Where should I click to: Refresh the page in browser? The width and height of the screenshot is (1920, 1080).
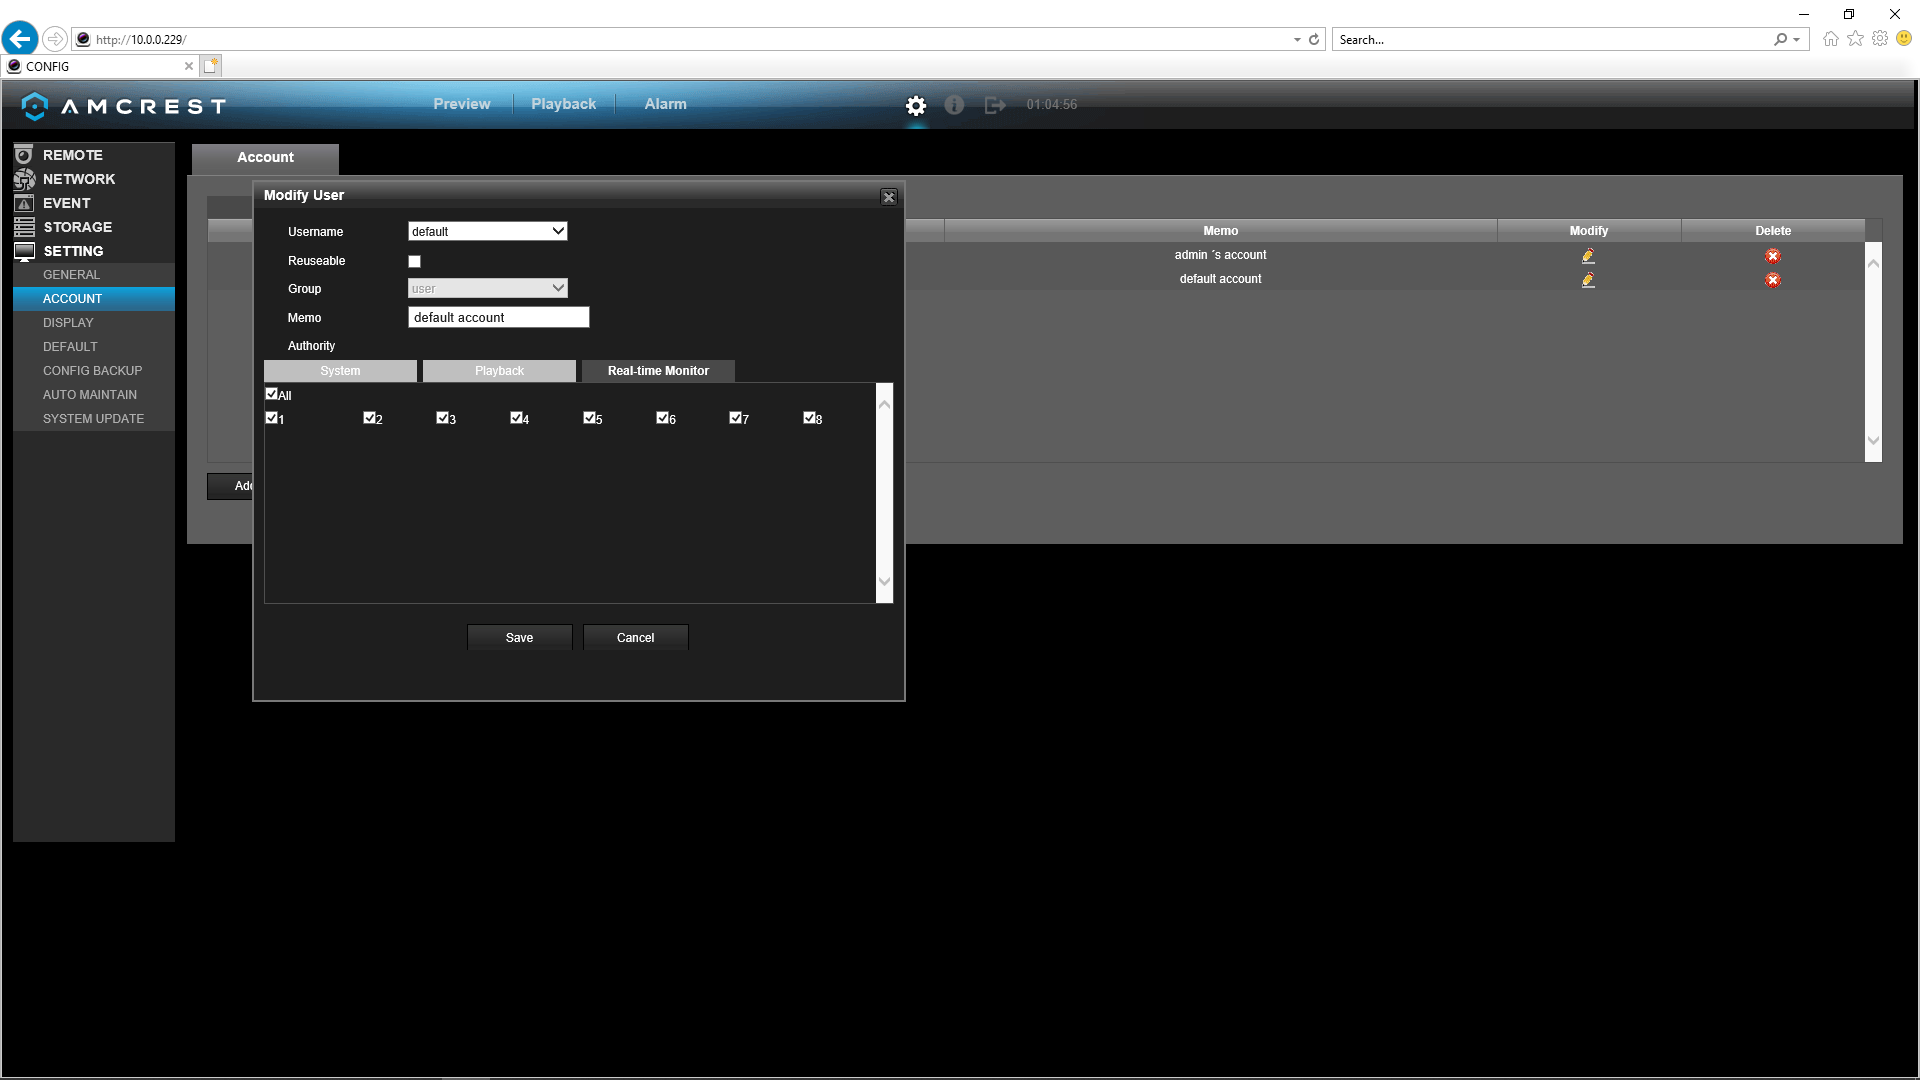(x=1314, y=40)
